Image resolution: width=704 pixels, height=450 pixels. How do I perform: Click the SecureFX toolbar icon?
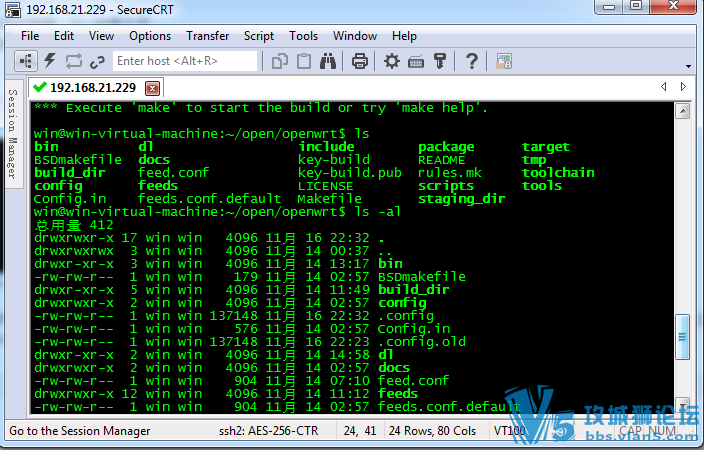pos(504,61)
